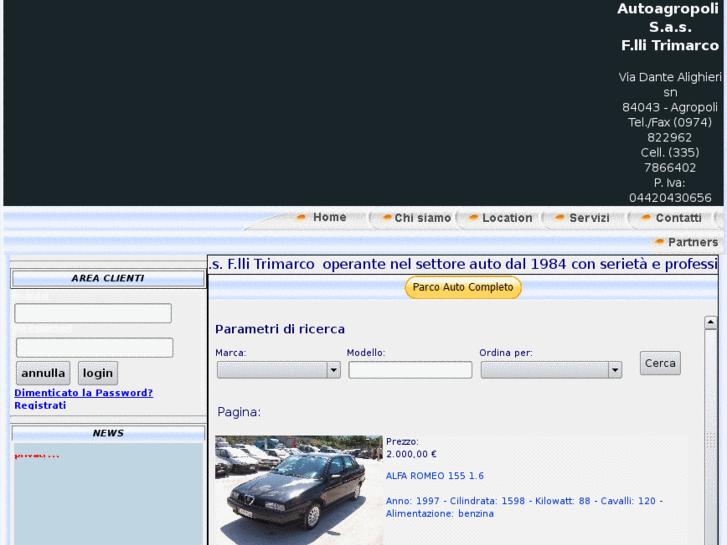Click the annulla button

pyautogui.click(x=43, y=373)
